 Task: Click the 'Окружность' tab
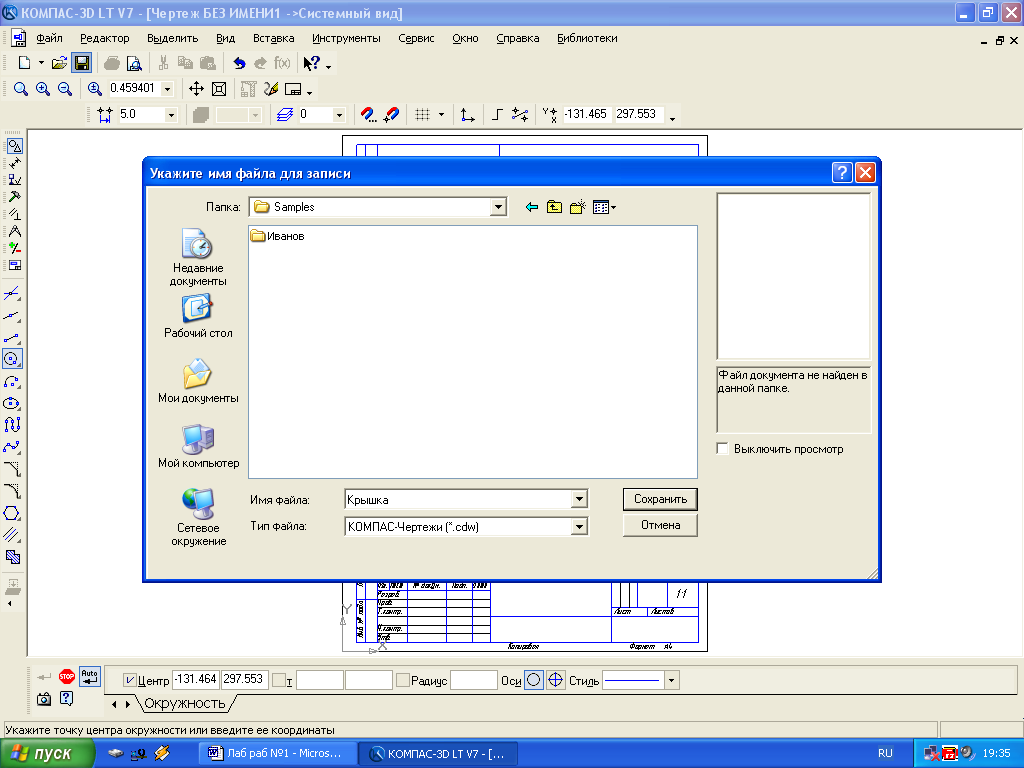pyautogui.click(x=185, y=703)
